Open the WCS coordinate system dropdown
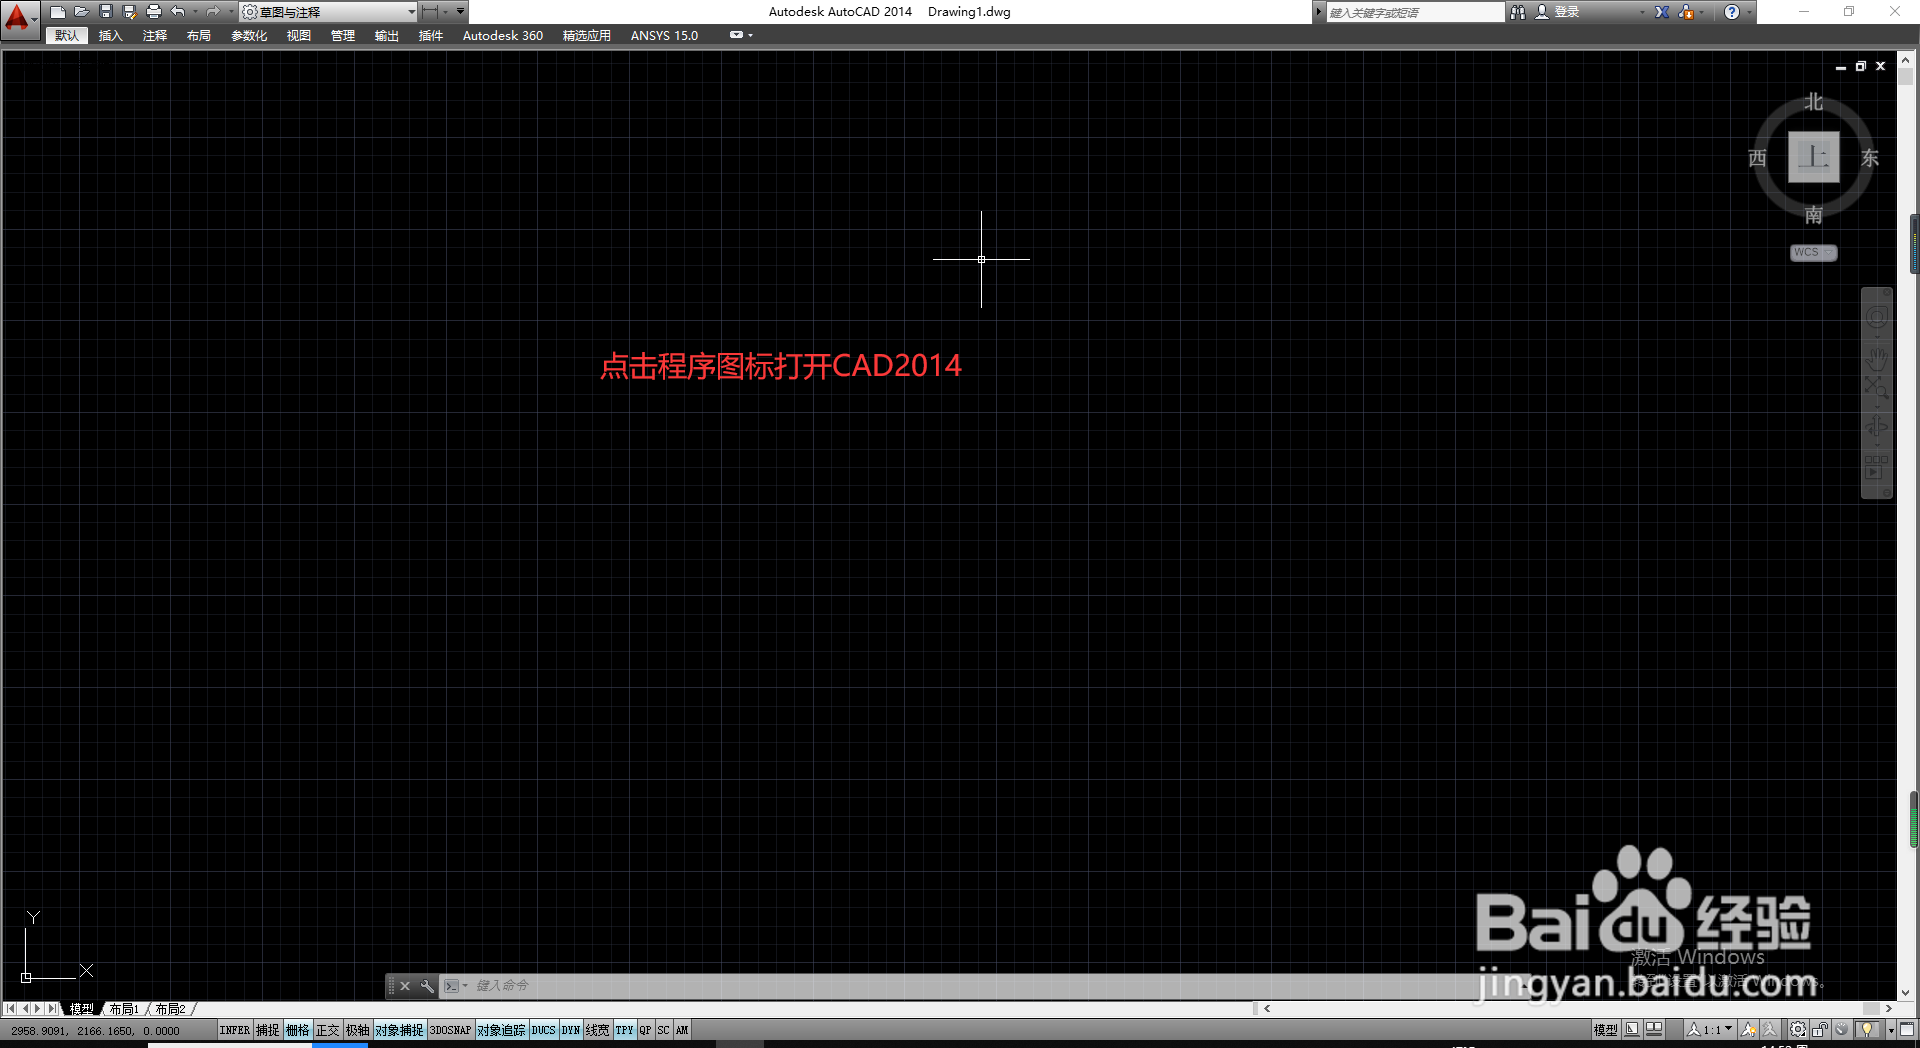This screenshot has width=1920, height=1048. click(x=1813, y=253)
